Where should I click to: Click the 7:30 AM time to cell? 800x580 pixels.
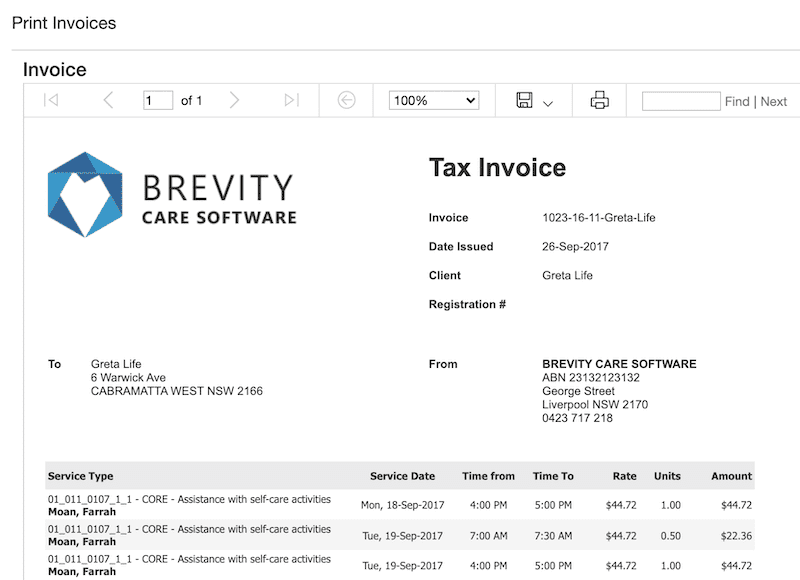tap(553, 536)
